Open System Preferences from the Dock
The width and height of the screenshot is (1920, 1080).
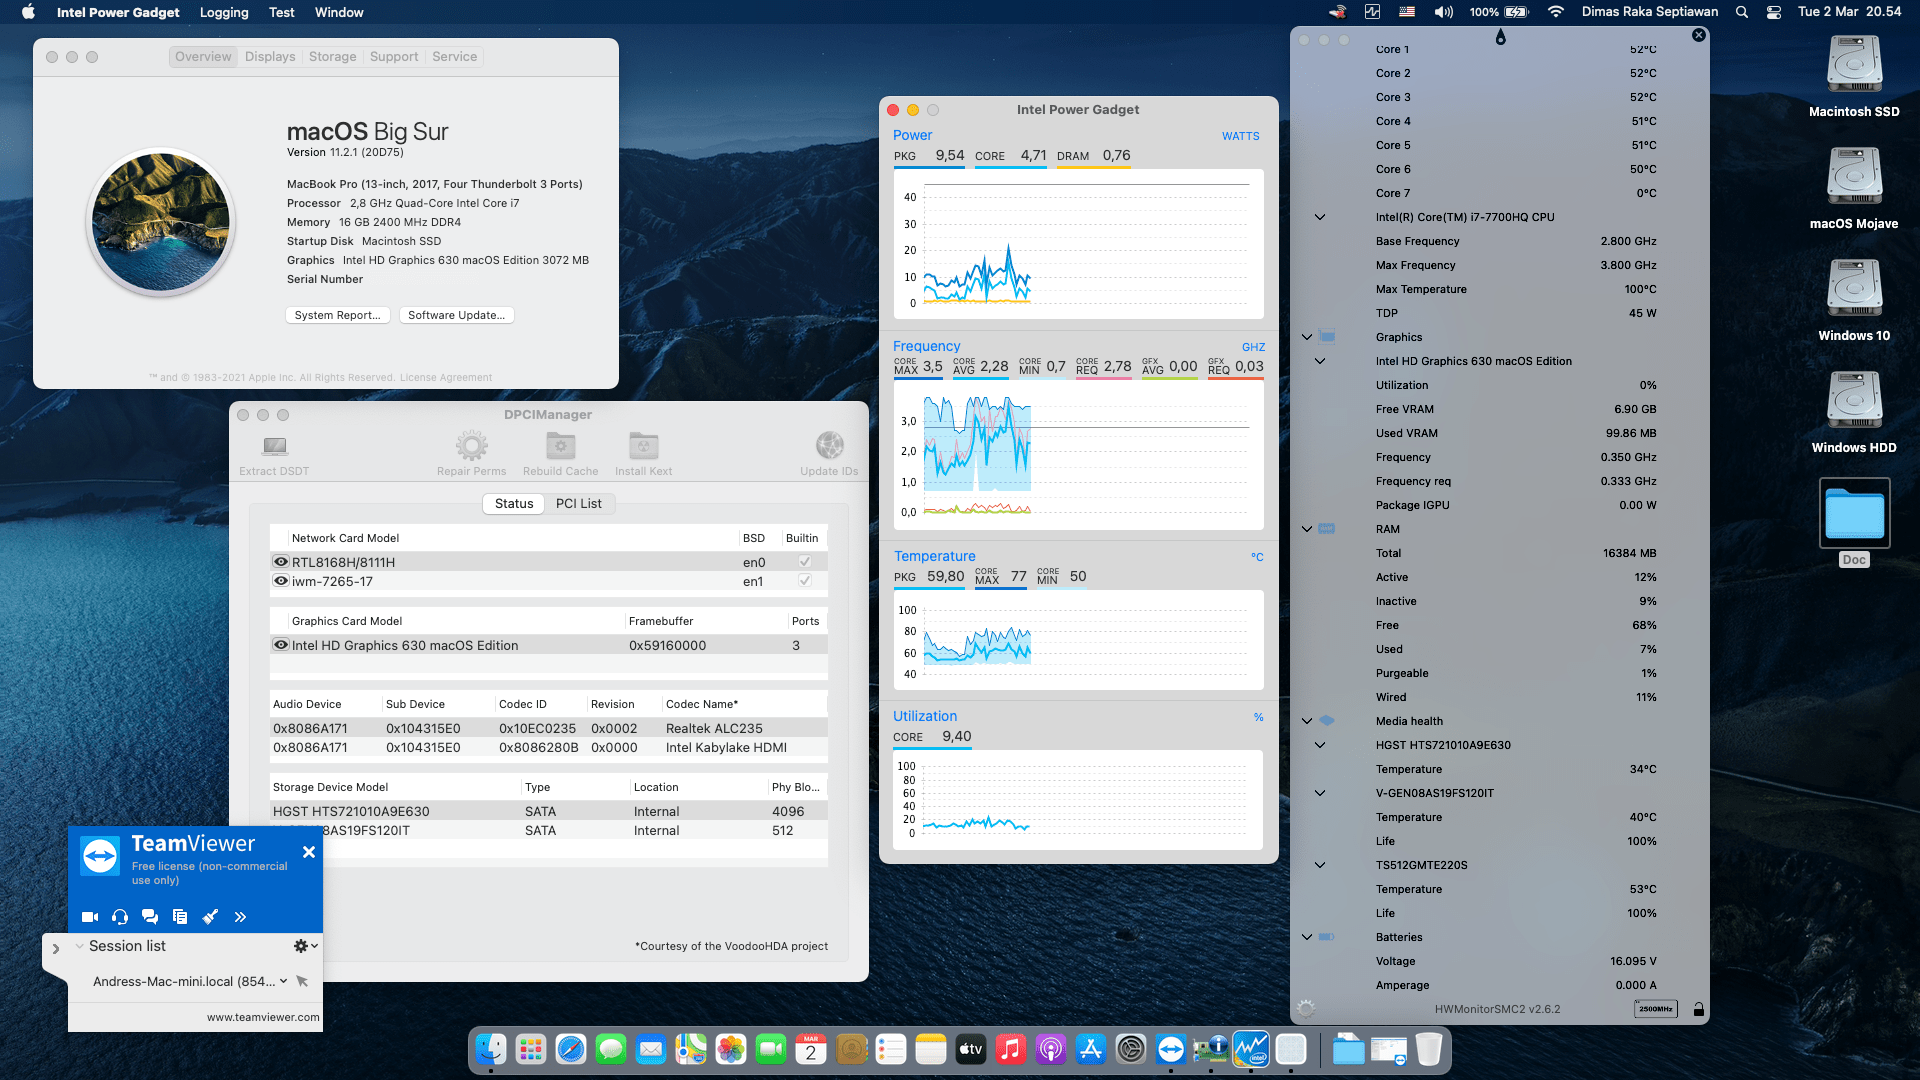(x=1131, y=1049)
